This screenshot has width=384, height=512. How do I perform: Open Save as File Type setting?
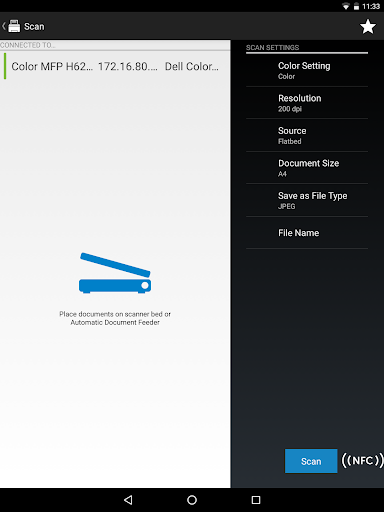pos(307,200)
